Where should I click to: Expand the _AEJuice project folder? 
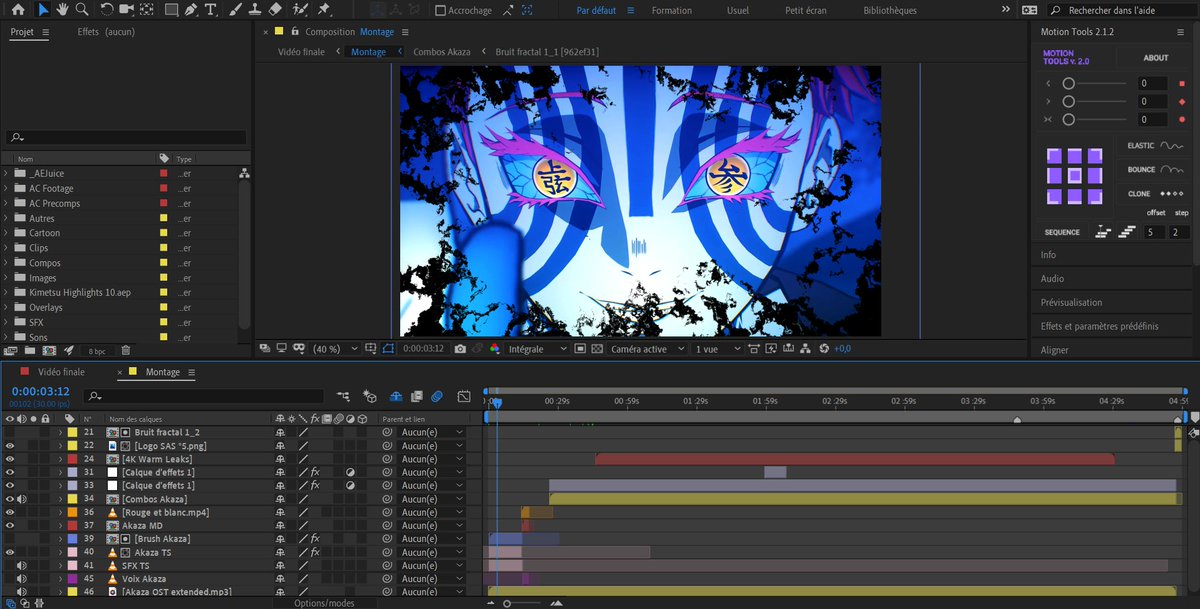click(7, 173)
